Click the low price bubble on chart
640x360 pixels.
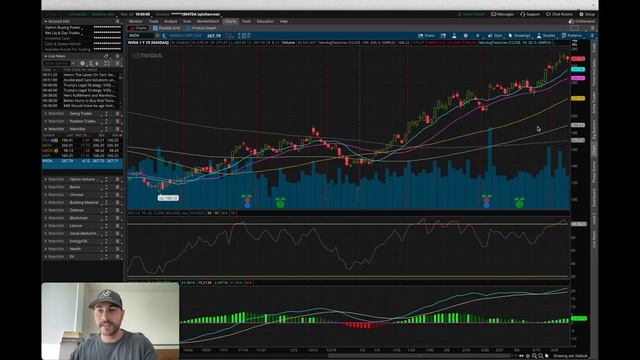(168, 198)
